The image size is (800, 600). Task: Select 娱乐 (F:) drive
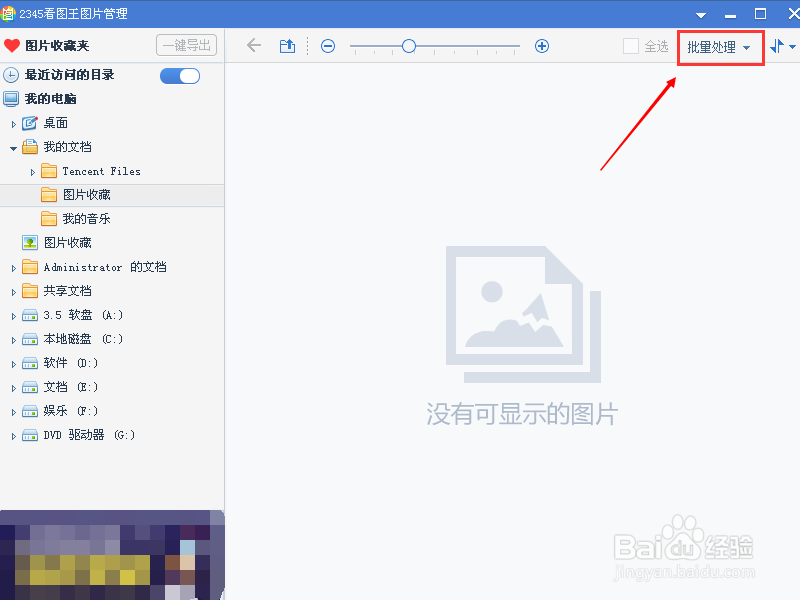70,411
